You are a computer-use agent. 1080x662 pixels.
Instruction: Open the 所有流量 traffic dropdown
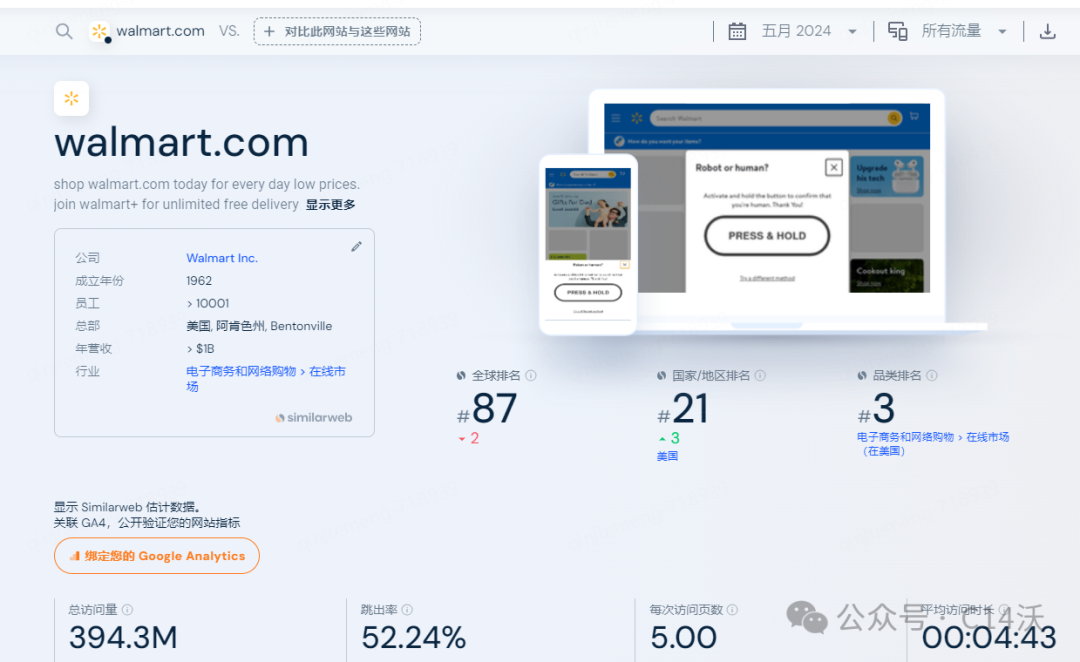[964, 32]
